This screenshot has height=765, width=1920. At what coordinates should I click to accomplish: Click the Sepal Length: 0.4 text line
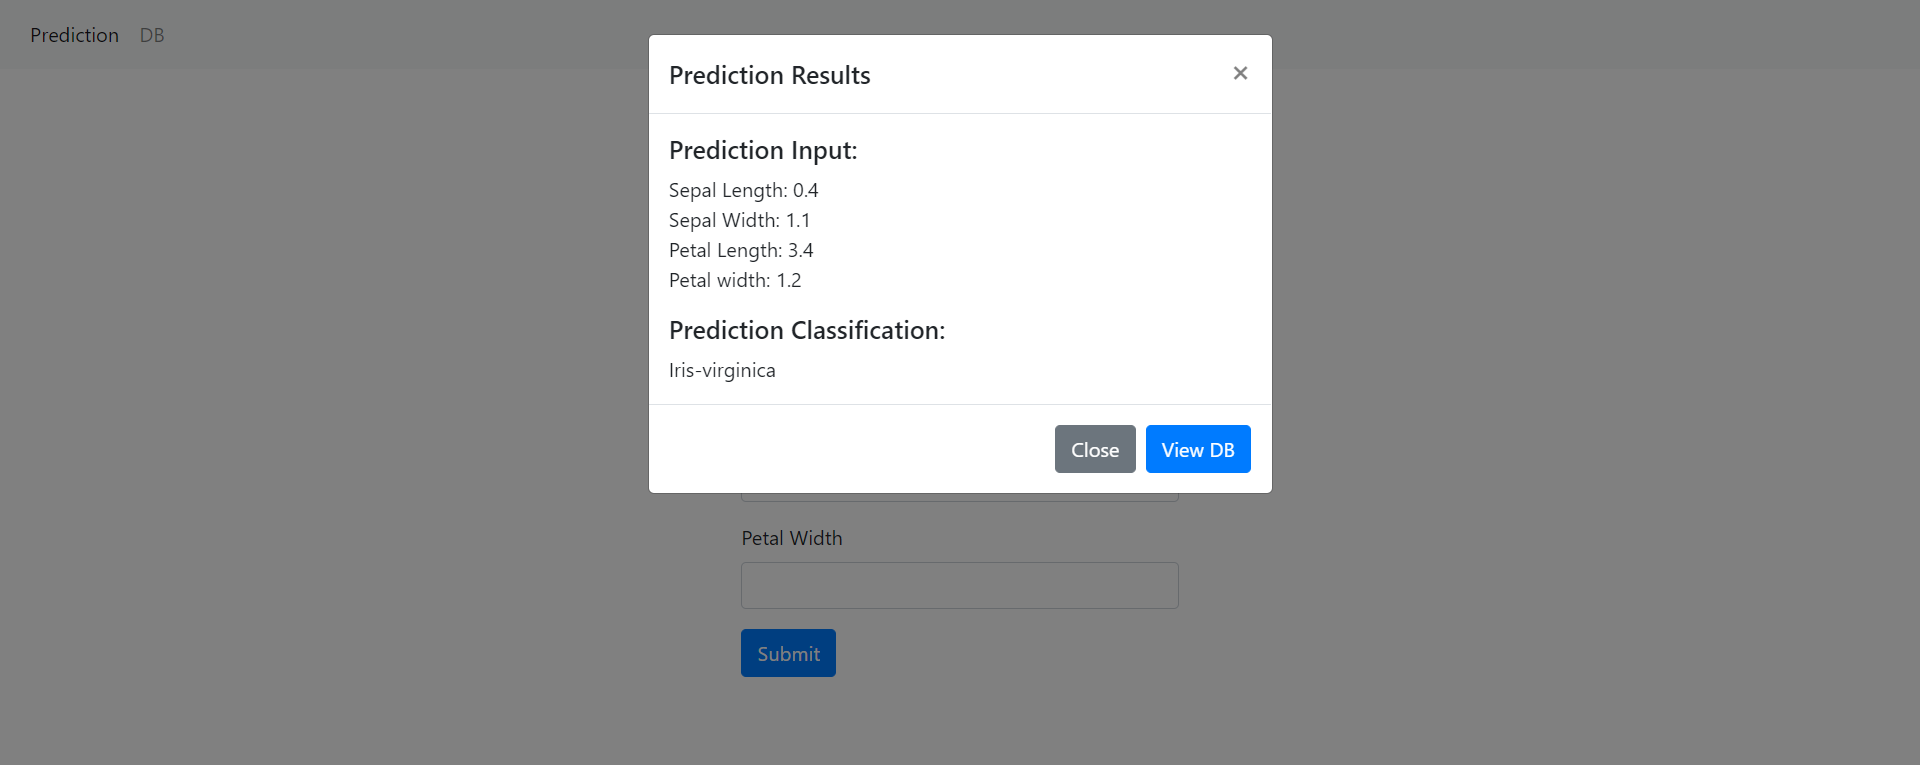pyautogui.click(x=743, y=190)
